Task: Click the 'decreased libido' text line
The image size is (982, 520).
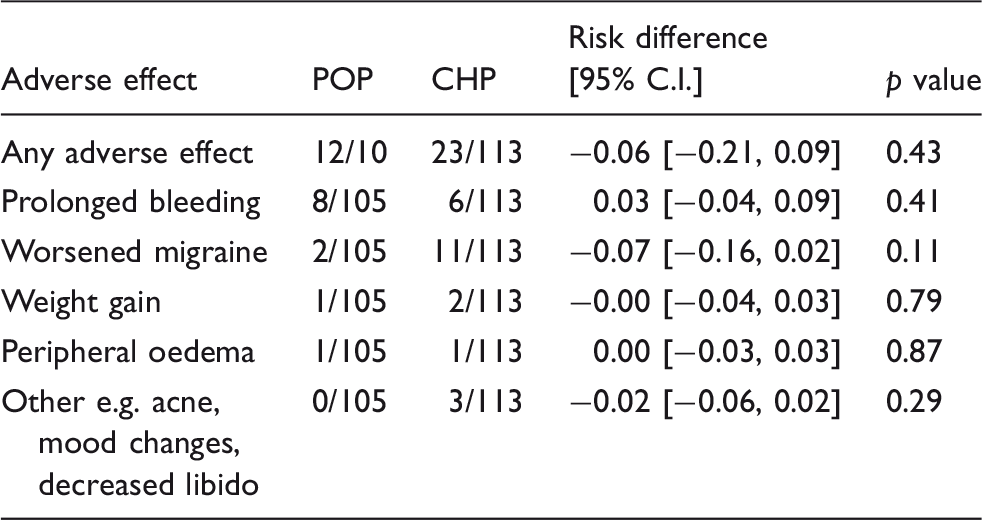Action: [x=148, y=486]
